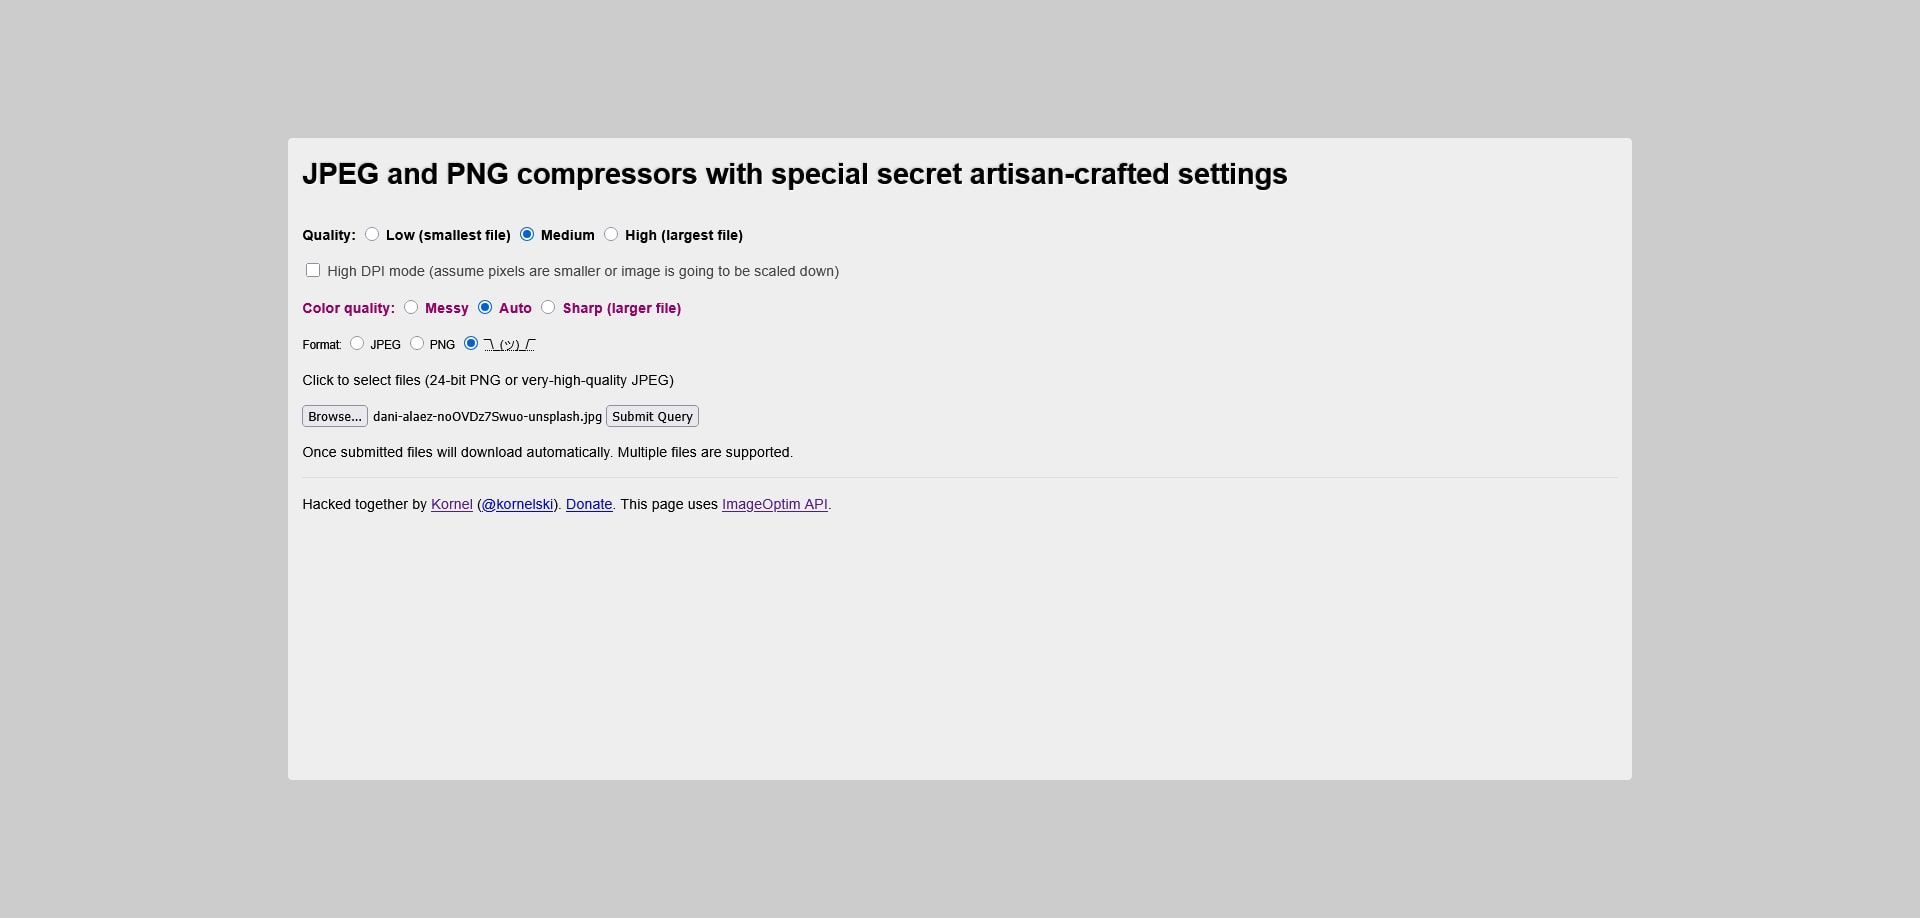Select Auto color quality option
The height and width of the screenshot is (918, 1920).
(x=485, y=308)
